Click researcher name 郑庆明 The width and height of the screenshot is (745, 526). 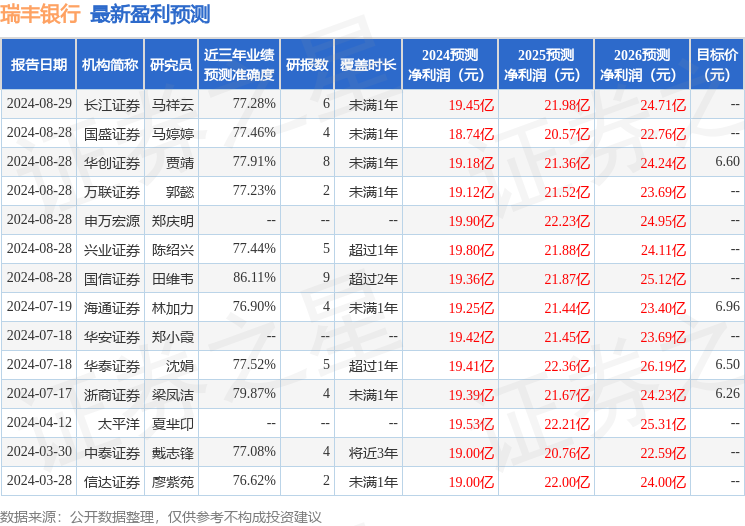coord(173,221)
